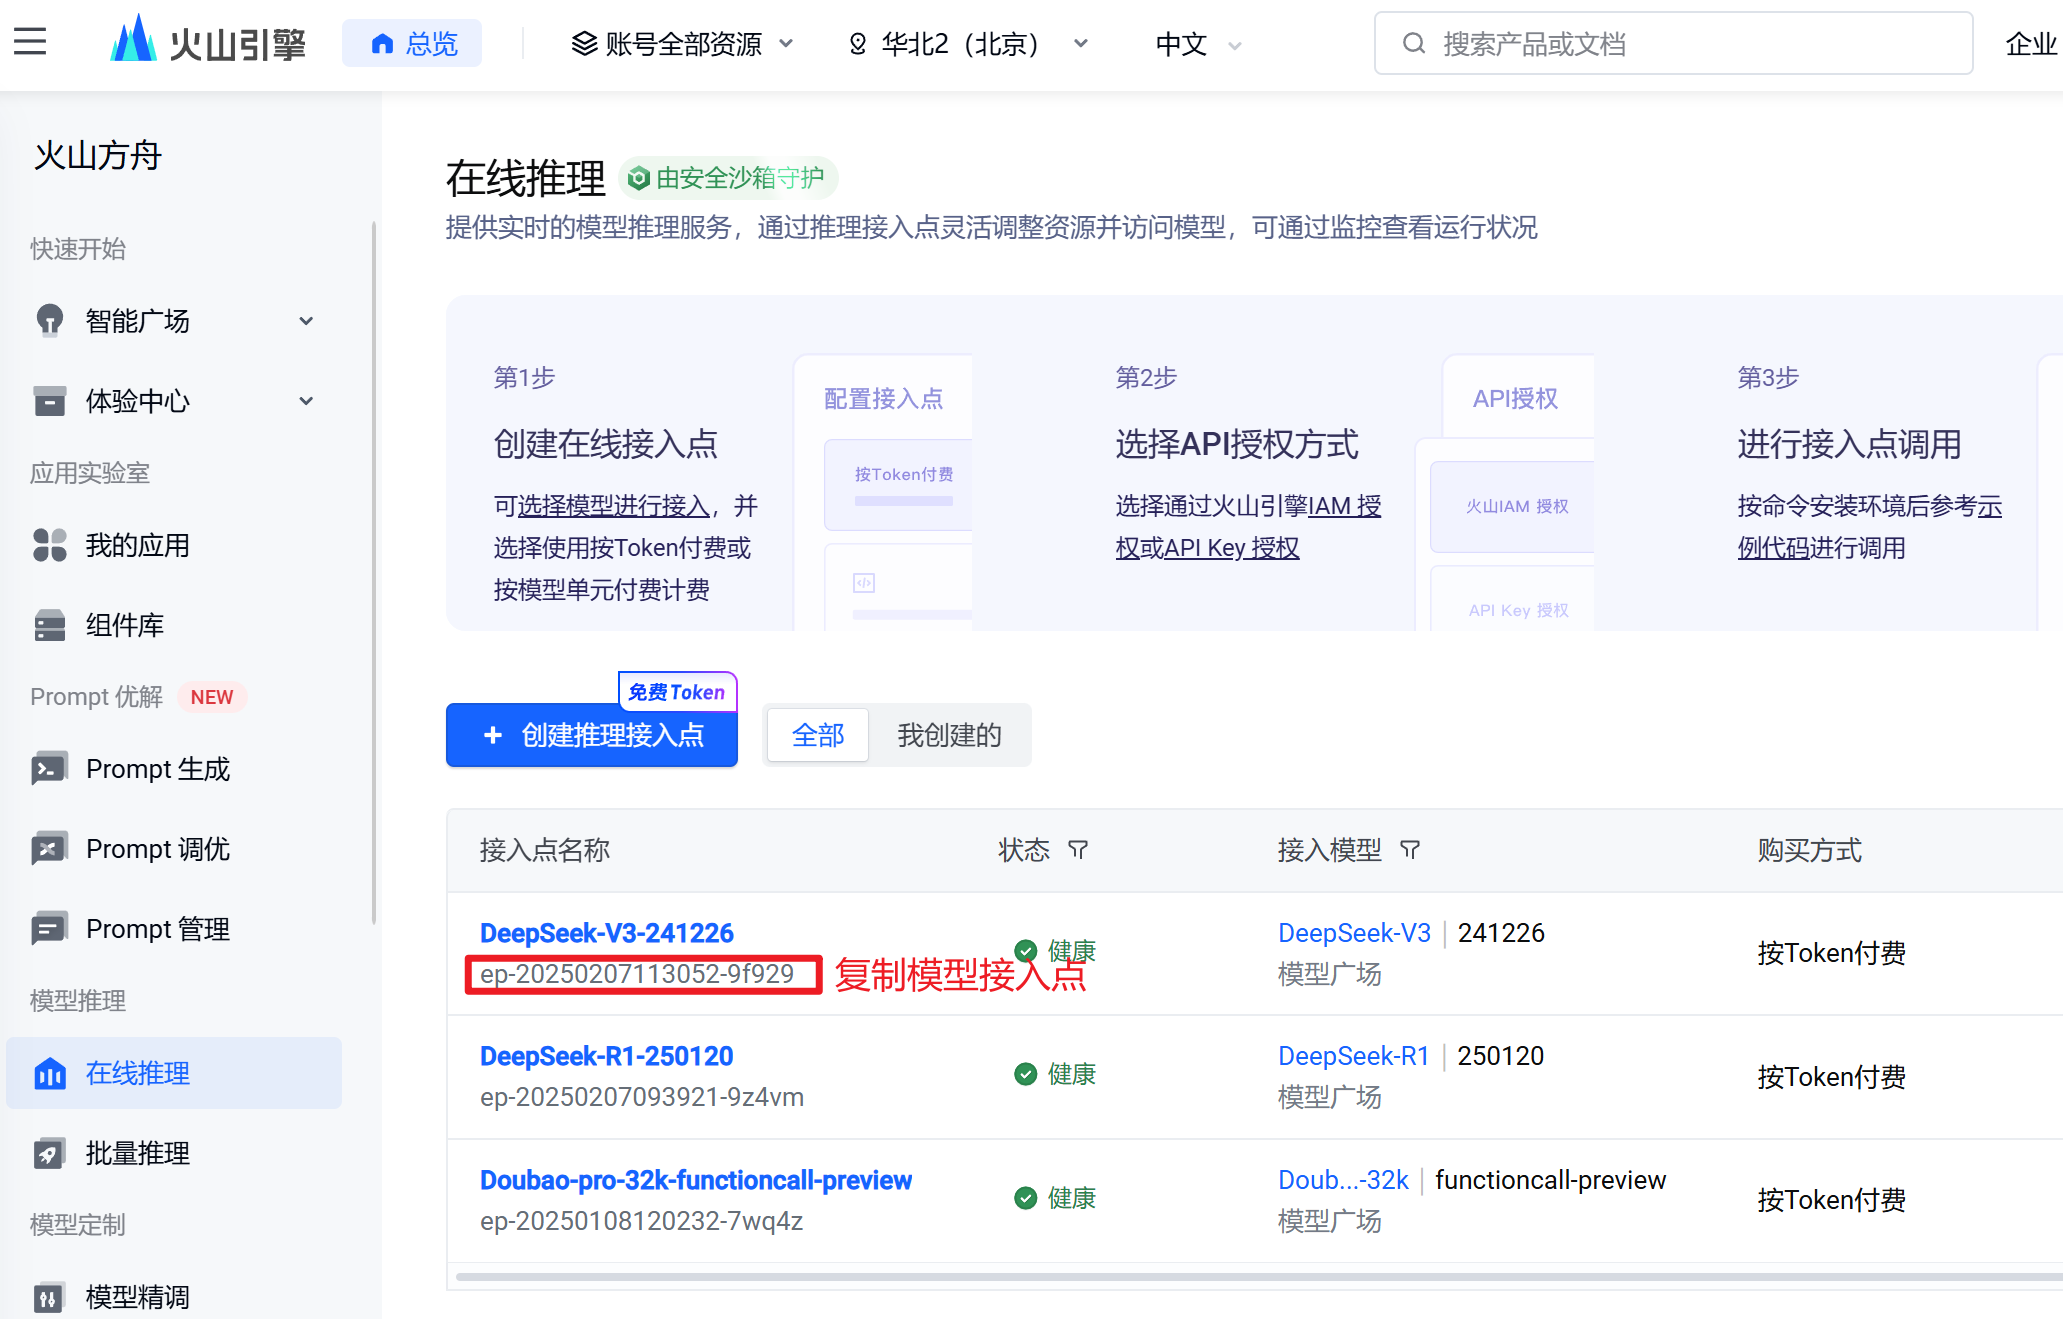Image resolution: width=2063 pixels, height=1319 pixels.
Task: Click endpoint ID ep-20250207093921-9z4vm
Action: pos(642,1097)
